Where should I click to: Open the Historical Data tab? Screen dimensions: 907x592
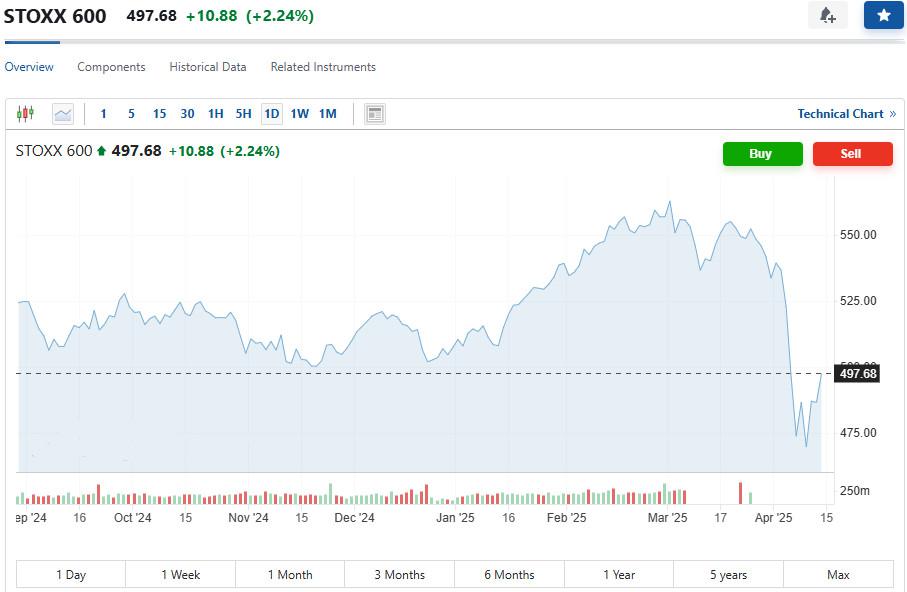pyautogui.click(x=208, y=67)
